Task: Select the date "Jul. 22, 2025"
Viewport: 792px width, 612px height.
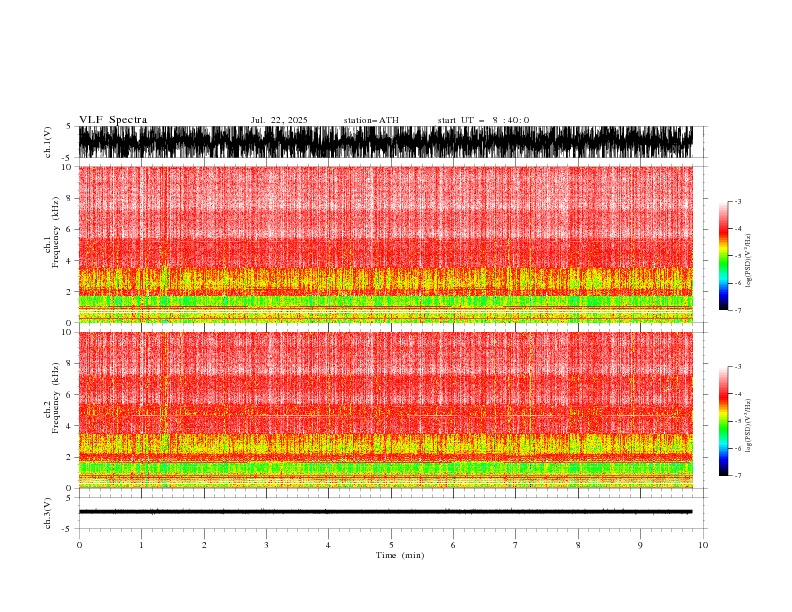Action: (279, 120)
